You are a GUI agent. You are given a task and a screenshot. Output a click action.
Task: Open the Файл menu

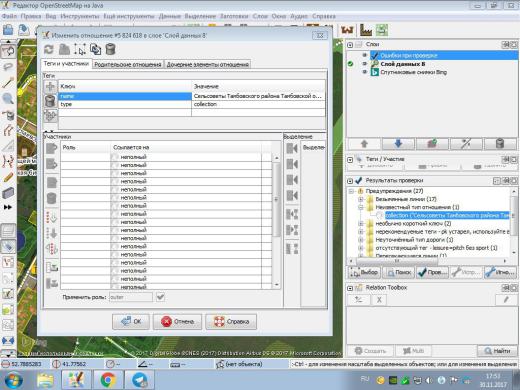9,16
